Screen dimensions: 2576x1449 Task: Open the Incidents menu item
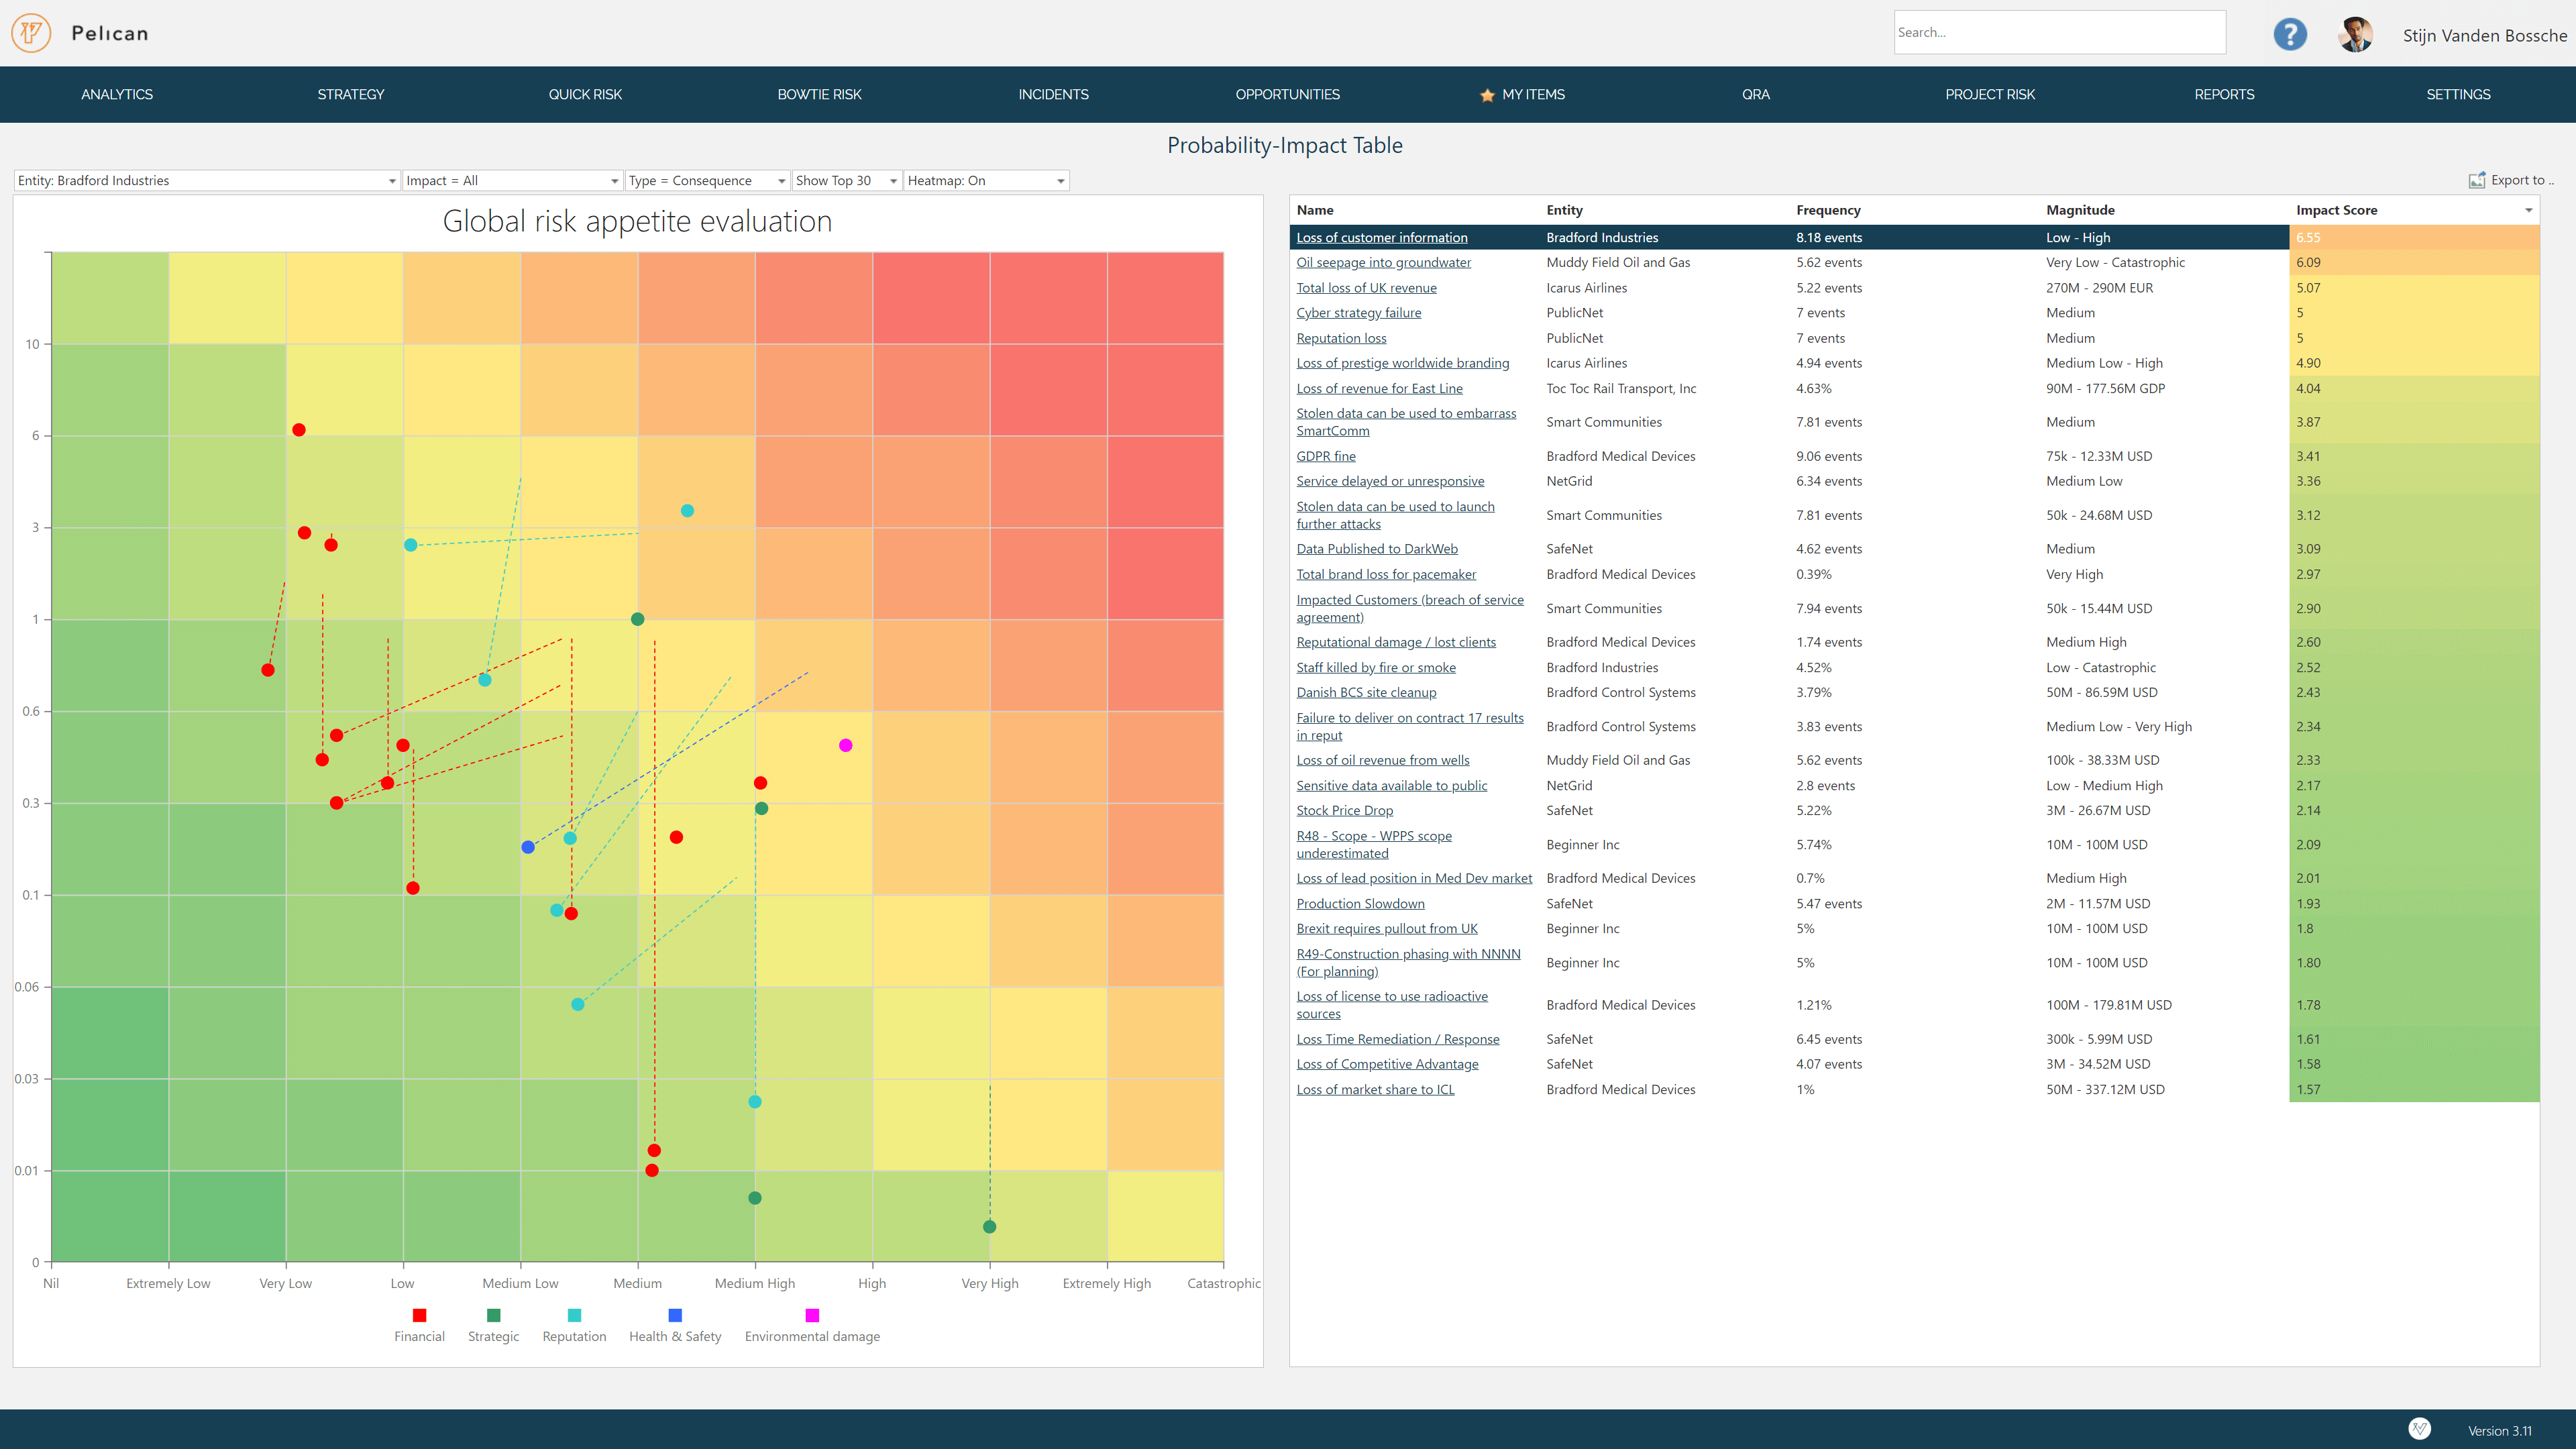(1053, 95)
